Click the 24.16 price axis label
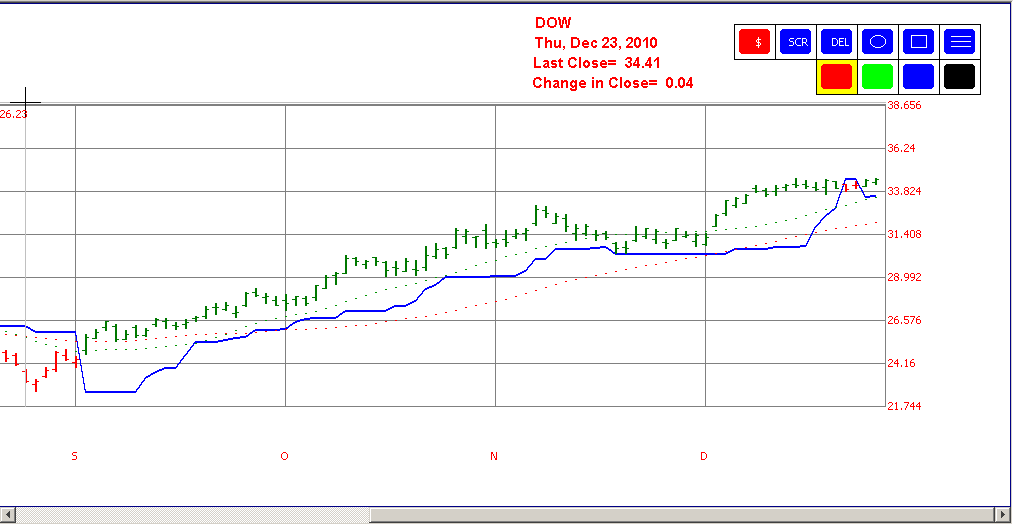Image resolution: width=1013 pixels, height=525 pixels. pos(901,363)
